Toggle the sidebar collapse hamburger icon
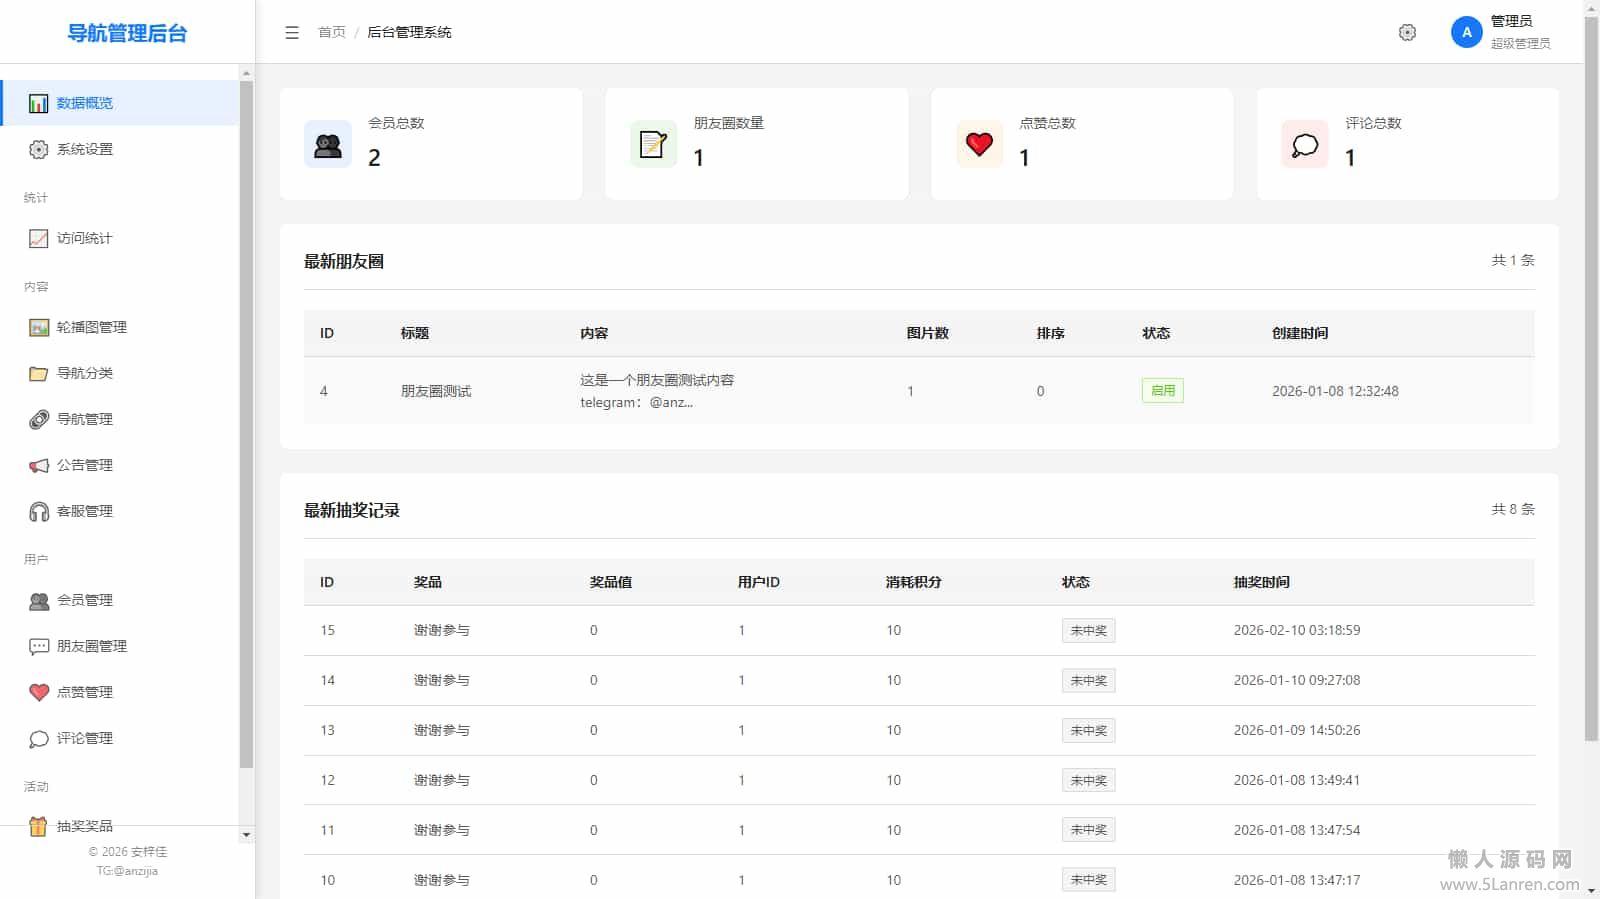This screenshot has width=1600, height=899. [x=292, y=33]
